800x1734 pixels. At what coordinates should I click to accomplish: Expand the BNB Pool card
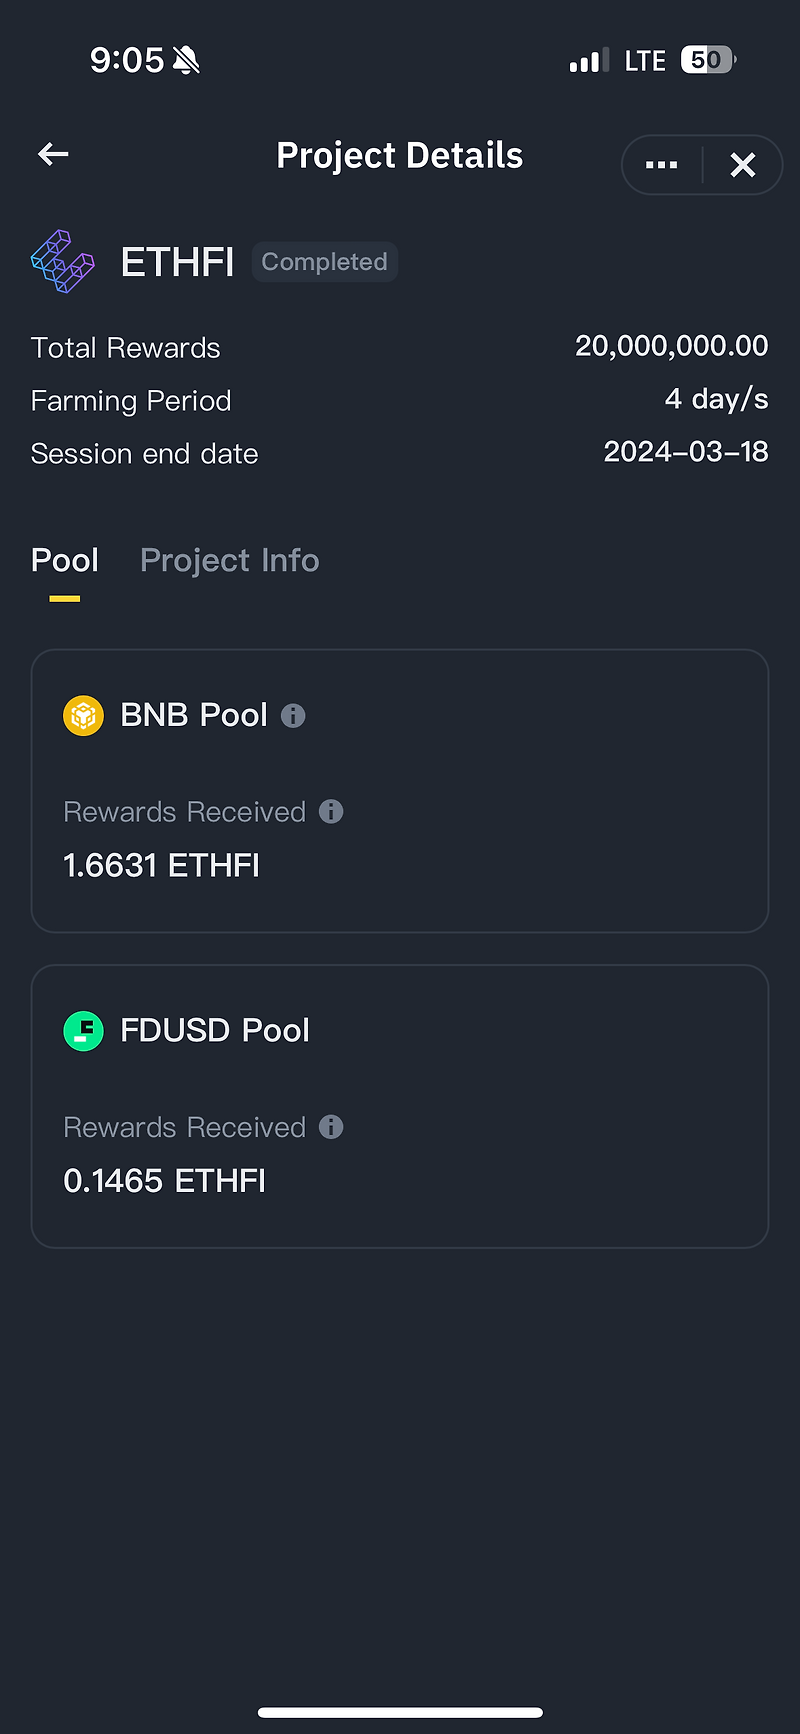(x=400, y=790)
